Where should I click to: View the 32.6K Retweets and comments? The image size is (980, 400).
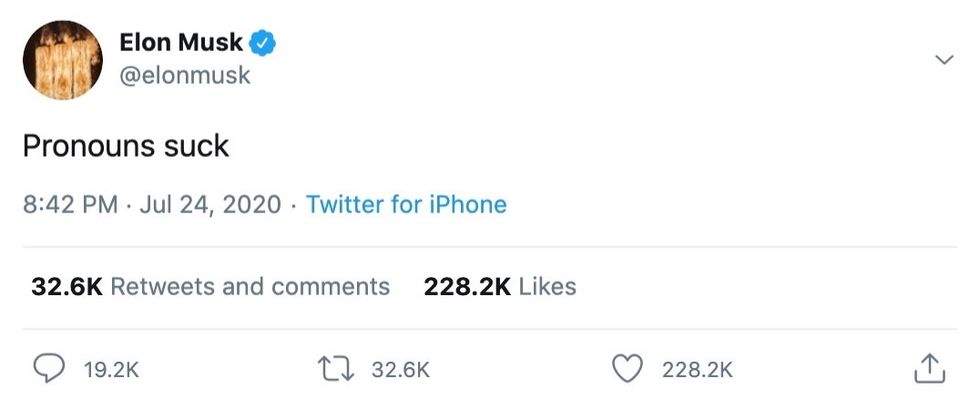(x=66, y=287)
